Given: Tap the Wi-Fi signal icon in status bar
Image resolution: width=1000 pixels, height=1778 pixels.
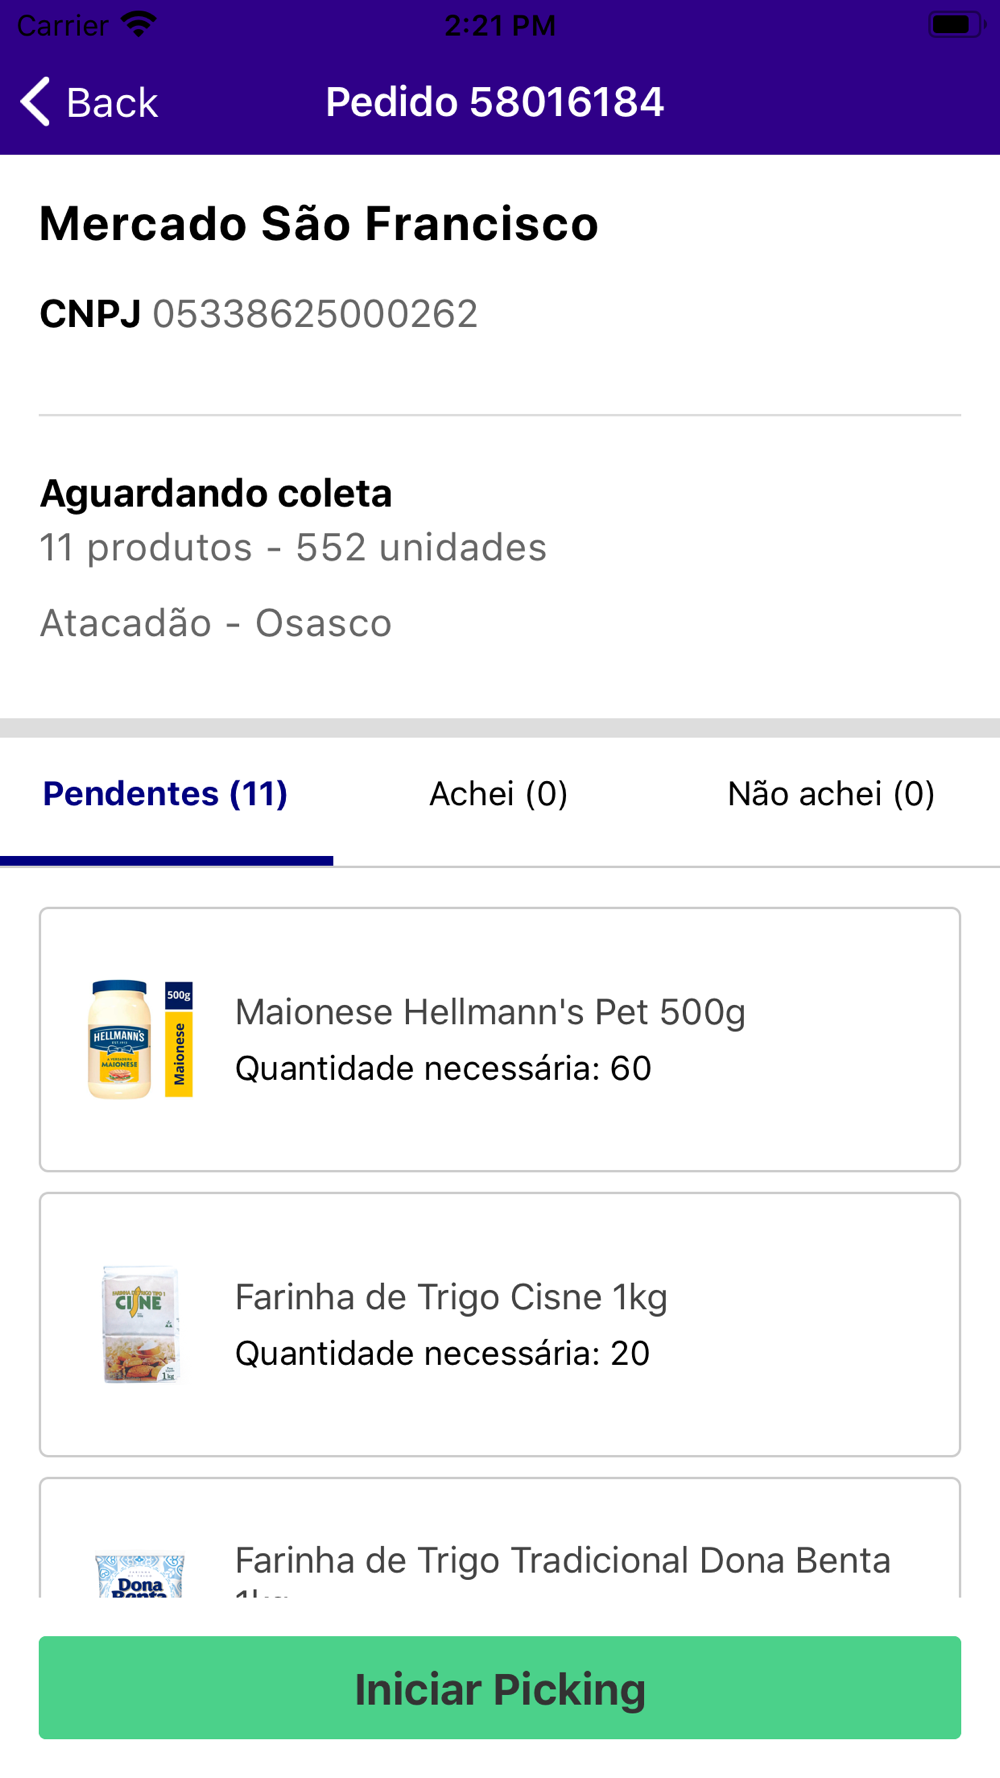Looking at the screenshot, I should point(139,24).
